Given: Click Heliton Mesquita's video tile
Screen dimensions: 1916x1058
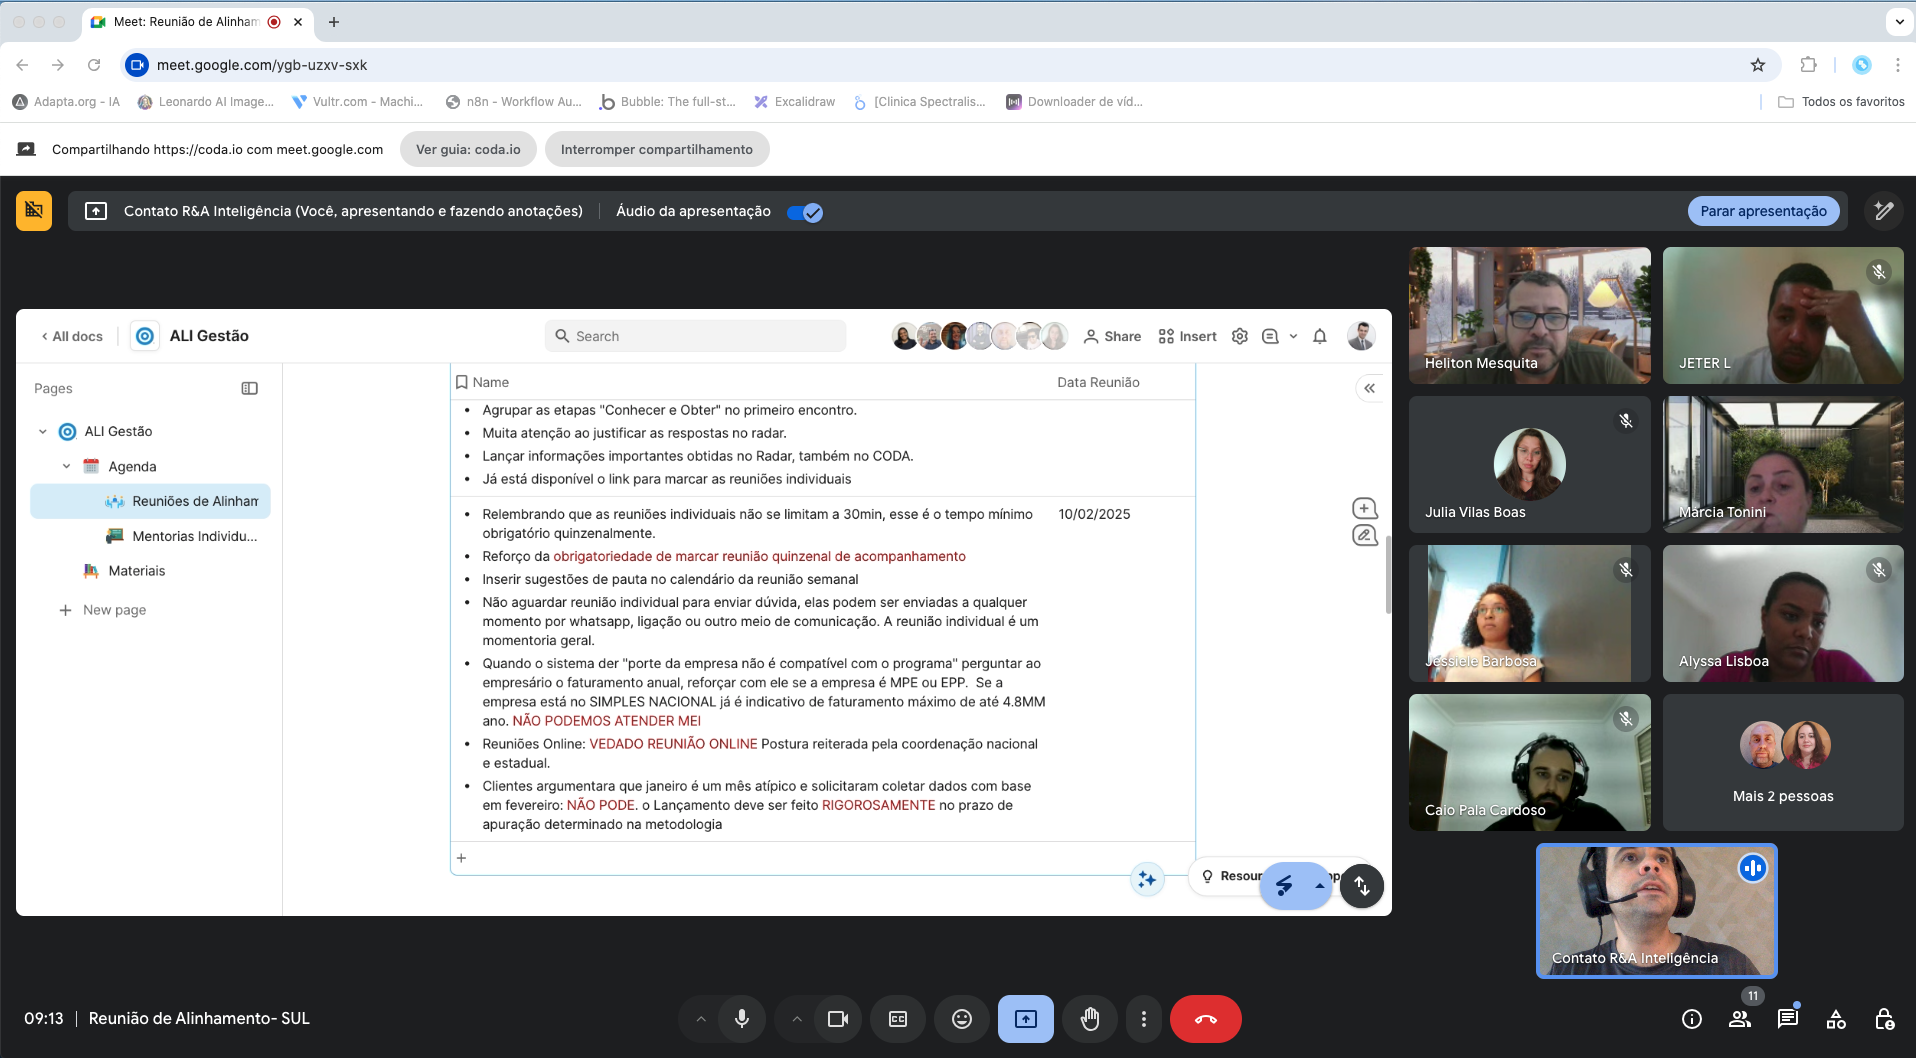Looking at the screenshot, I should [1529, 315].
